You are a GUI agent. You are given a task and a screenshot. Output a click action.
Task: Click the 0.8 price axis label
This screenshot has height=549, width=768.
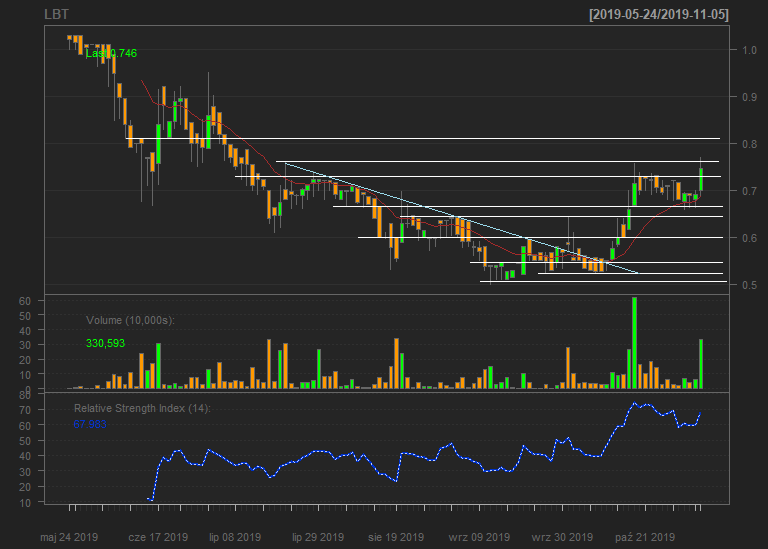(749, 144)
